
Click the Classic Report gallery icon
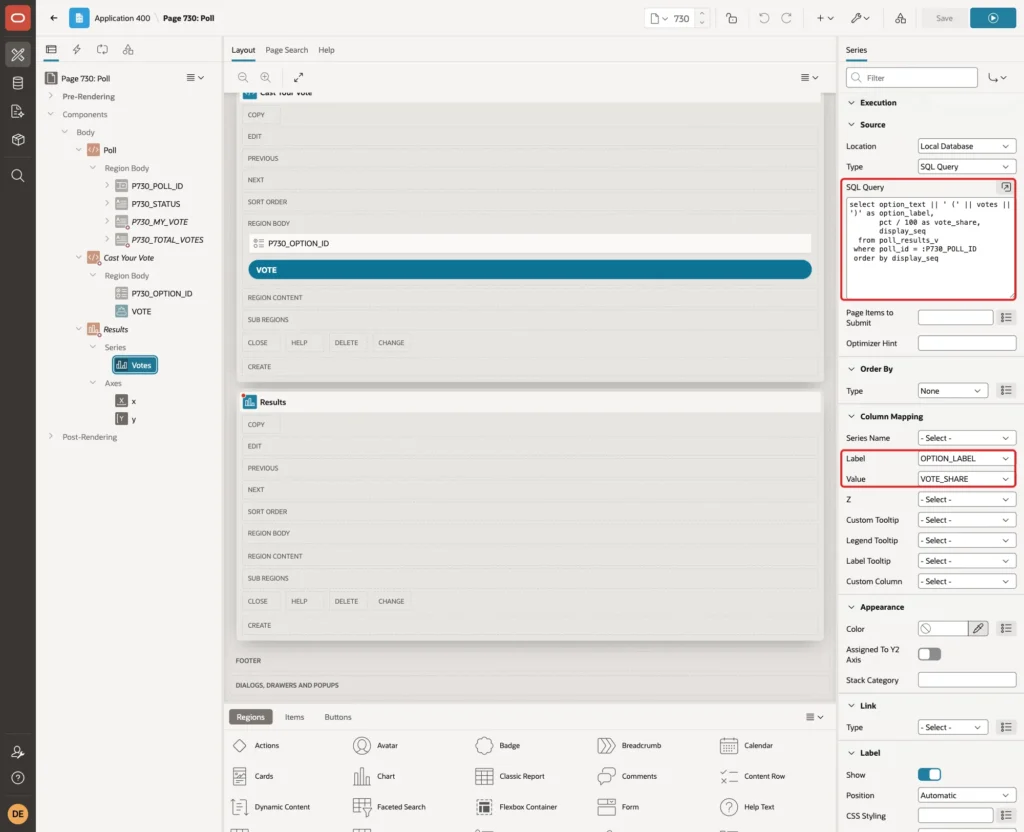click(x=484, y=776)
